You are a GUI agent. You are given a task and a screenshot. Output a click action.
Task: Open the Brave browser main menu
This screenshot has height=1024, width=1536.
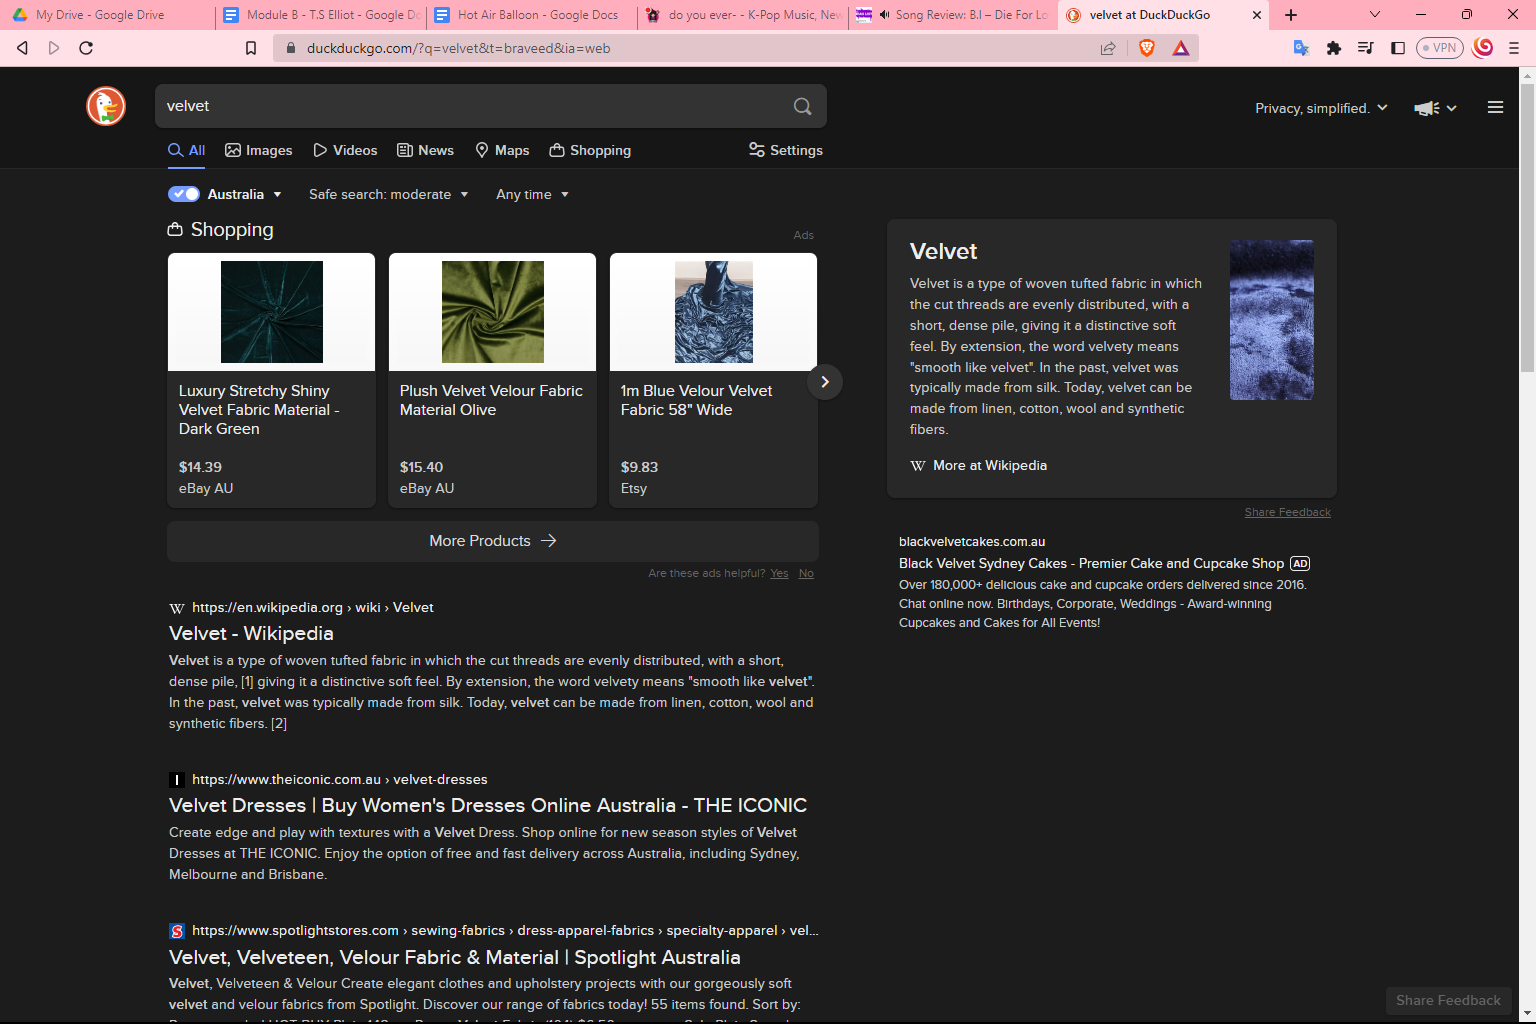[1514, 48]
